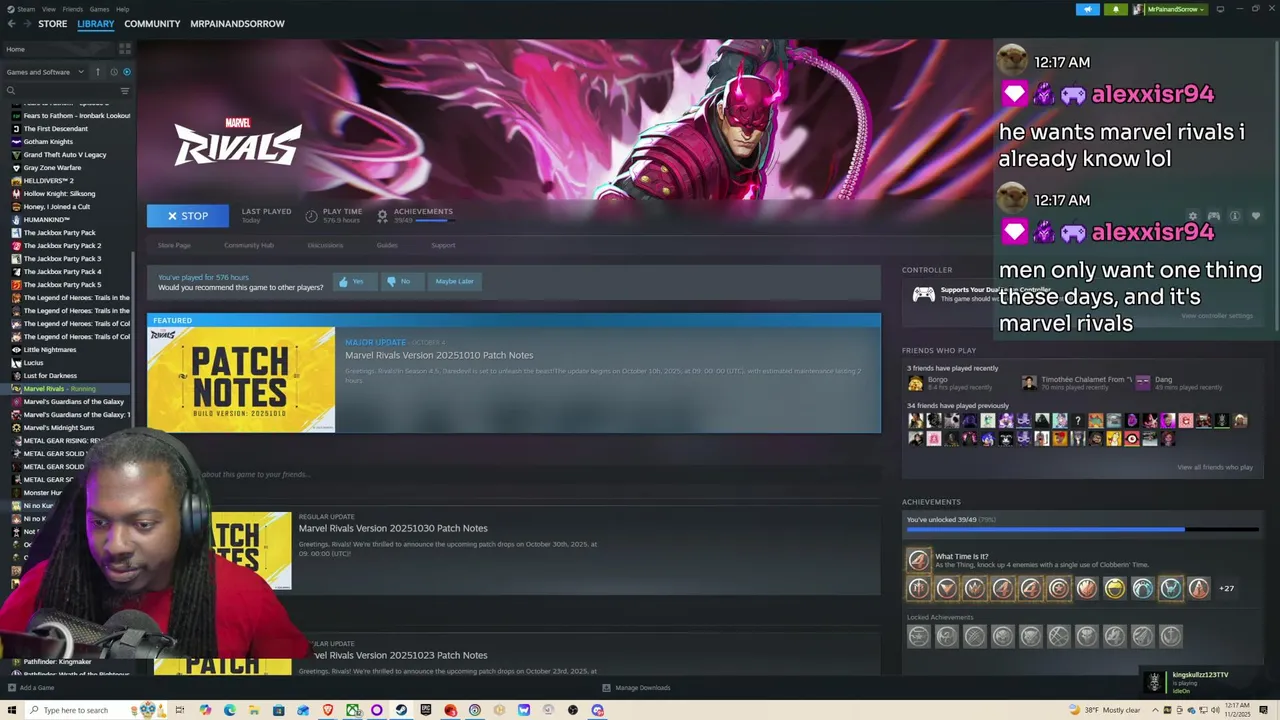This screenshot has height=720, width=1280.
Task: Open Marvel Rivals Version 20251030 Patch Notes
Action: pyautogui.click(x=393, y=528)
